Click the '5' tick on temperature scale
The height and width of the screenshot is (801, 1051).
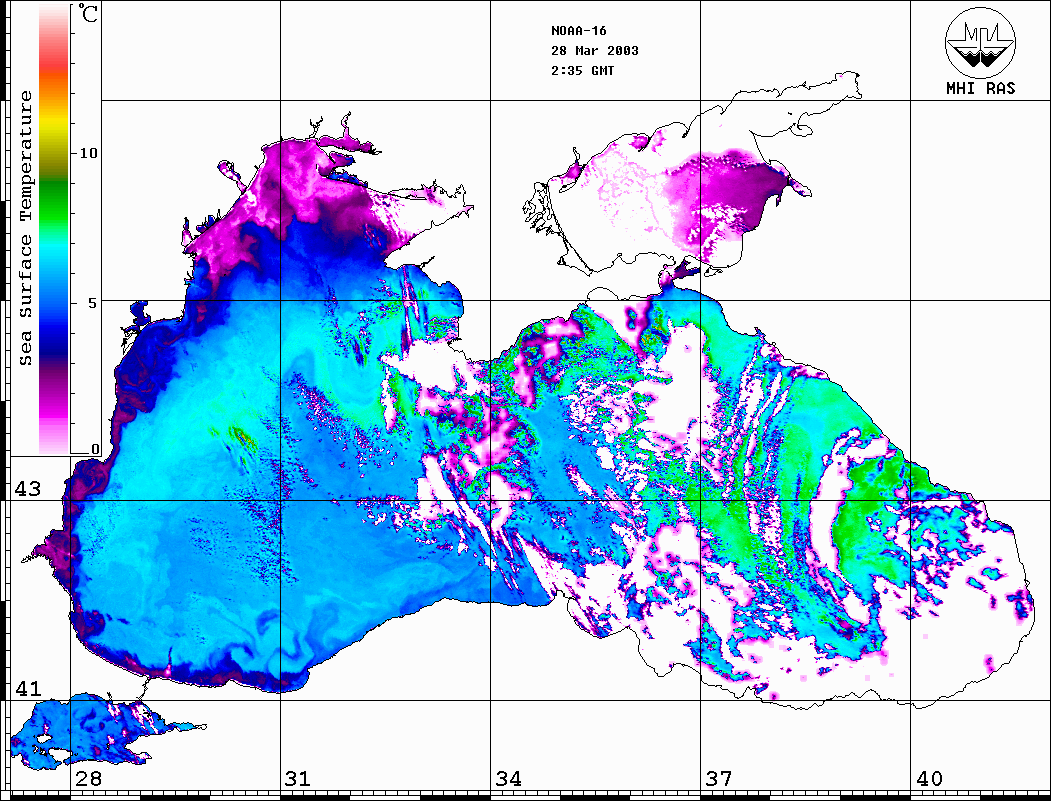93,303
